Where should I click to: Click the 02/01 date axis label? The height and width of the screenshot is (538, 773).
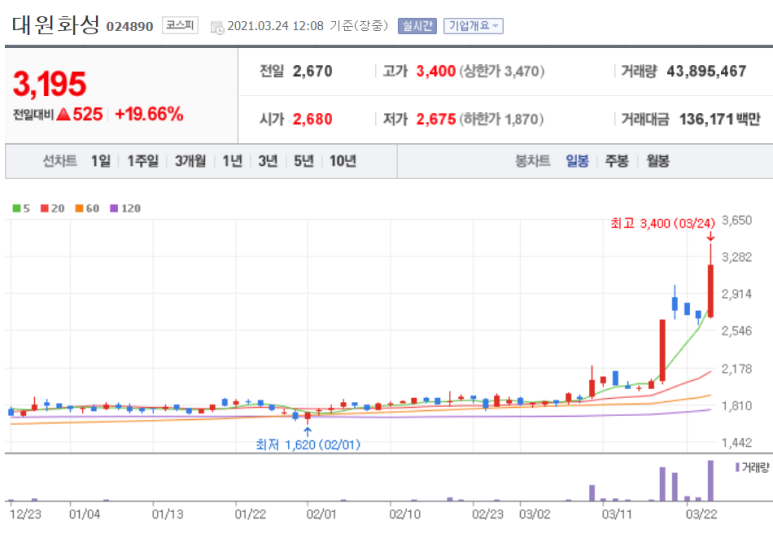[321, 514]
